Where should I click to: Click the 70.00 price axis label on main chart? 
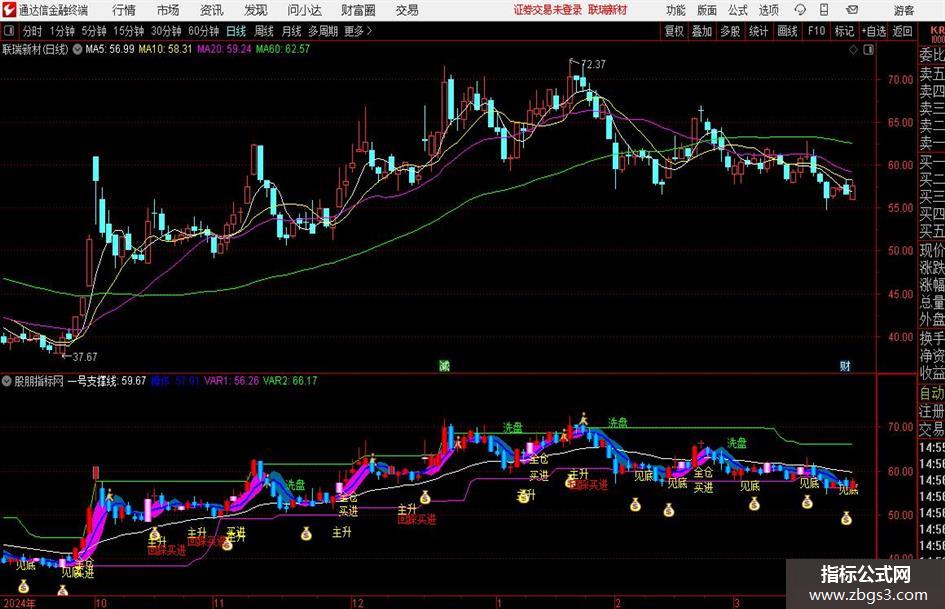(900, 79)
